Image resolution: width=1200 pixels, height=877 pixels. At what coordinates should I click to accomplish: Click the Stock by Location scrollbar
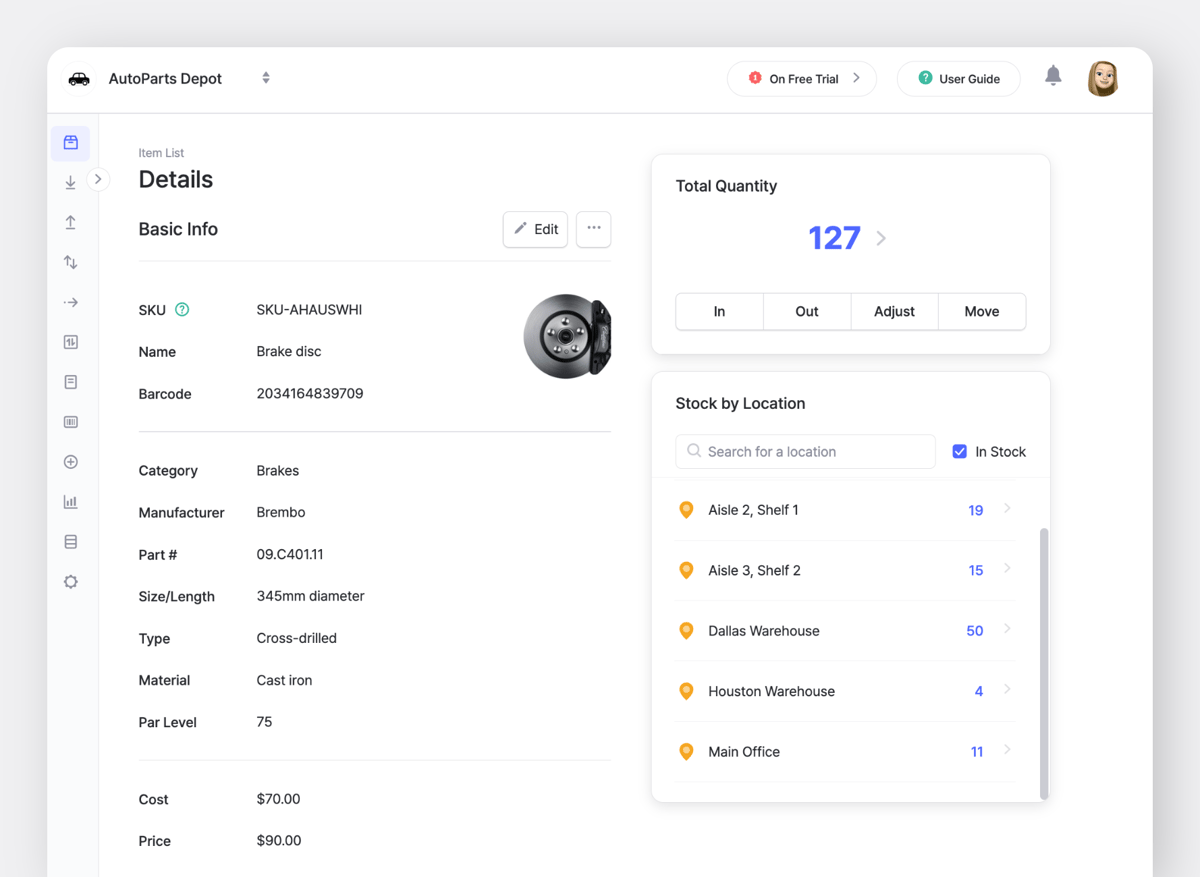pos(1044,663)
